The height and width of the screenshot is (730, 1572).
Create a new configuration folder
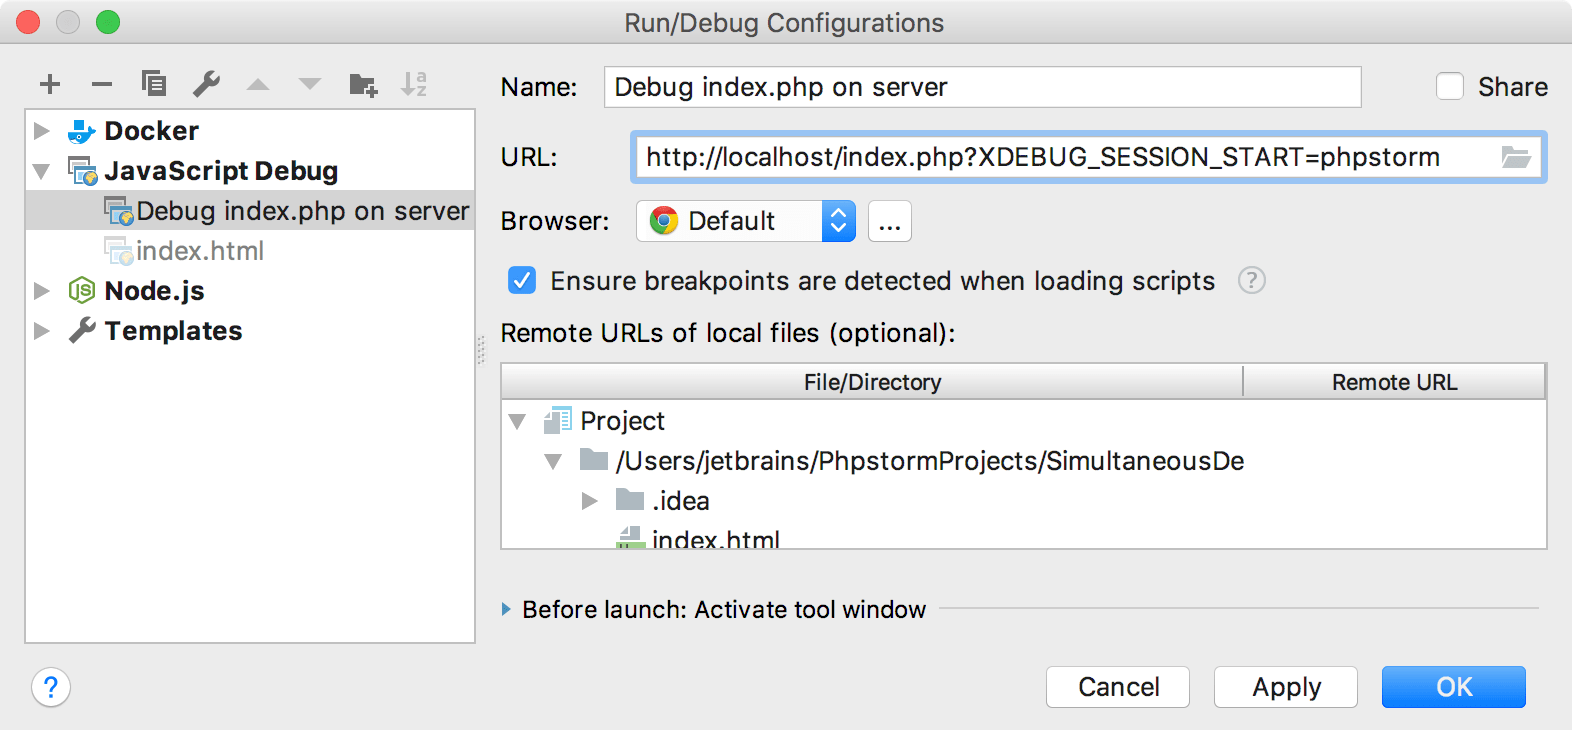point(363,84)
